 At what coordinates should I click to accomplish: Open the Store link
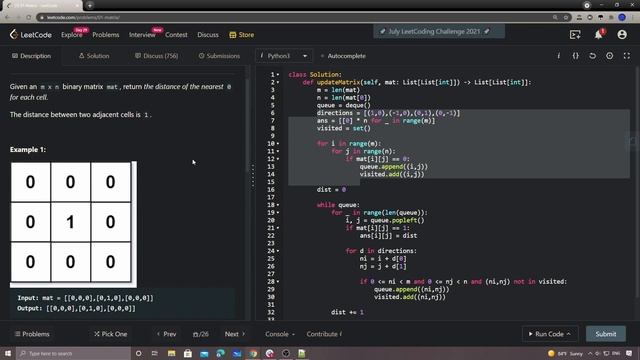pos(242,35)
